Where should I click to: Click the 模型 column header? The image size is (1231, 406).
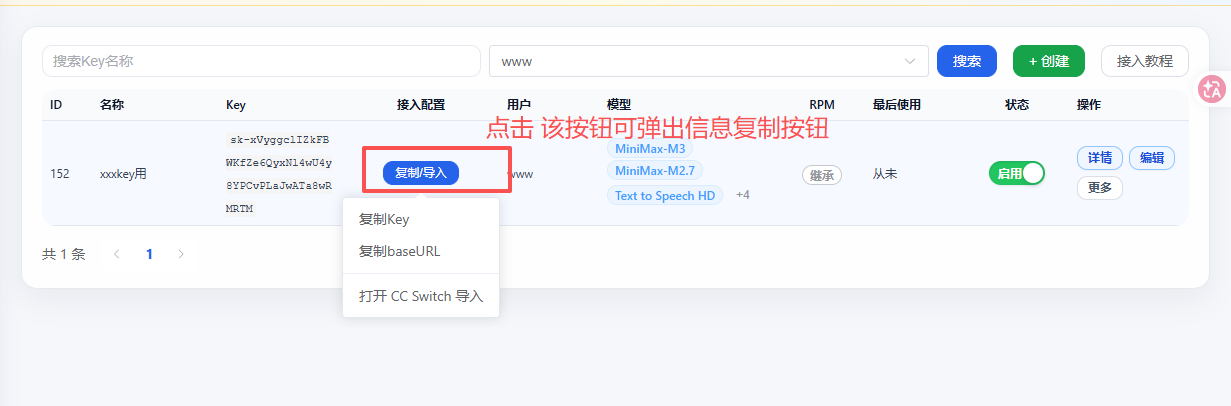[x=619, y=105]
